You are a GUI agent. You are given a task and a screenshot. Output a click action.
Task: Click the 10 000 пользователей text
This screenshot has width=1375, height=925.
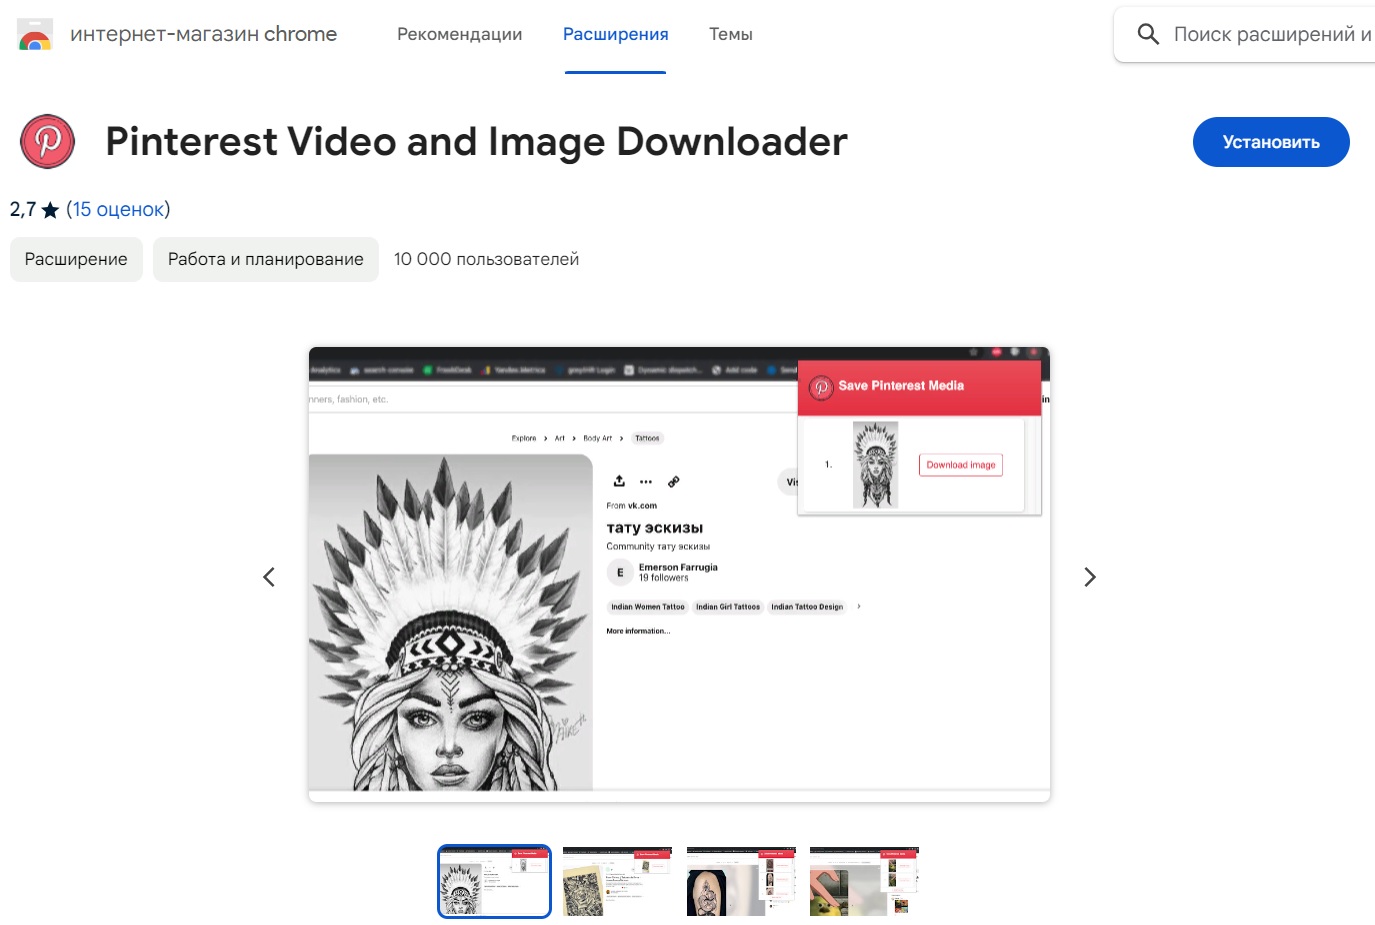486,259
